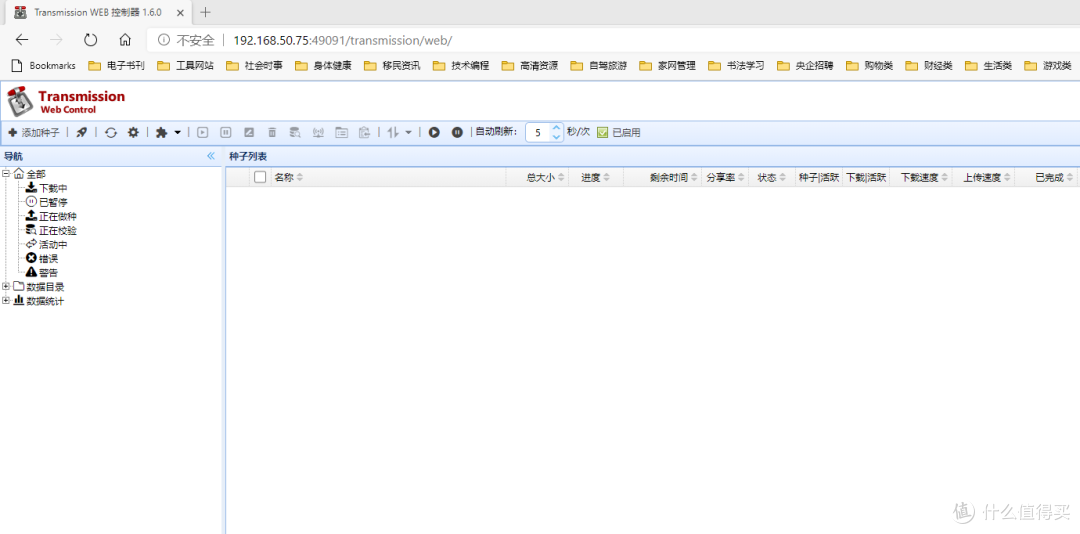Screen dimensions: 1080x534
Task: Open settings via the toolbar gear icon
Action: pyautogui.click(x=134, y=132)
